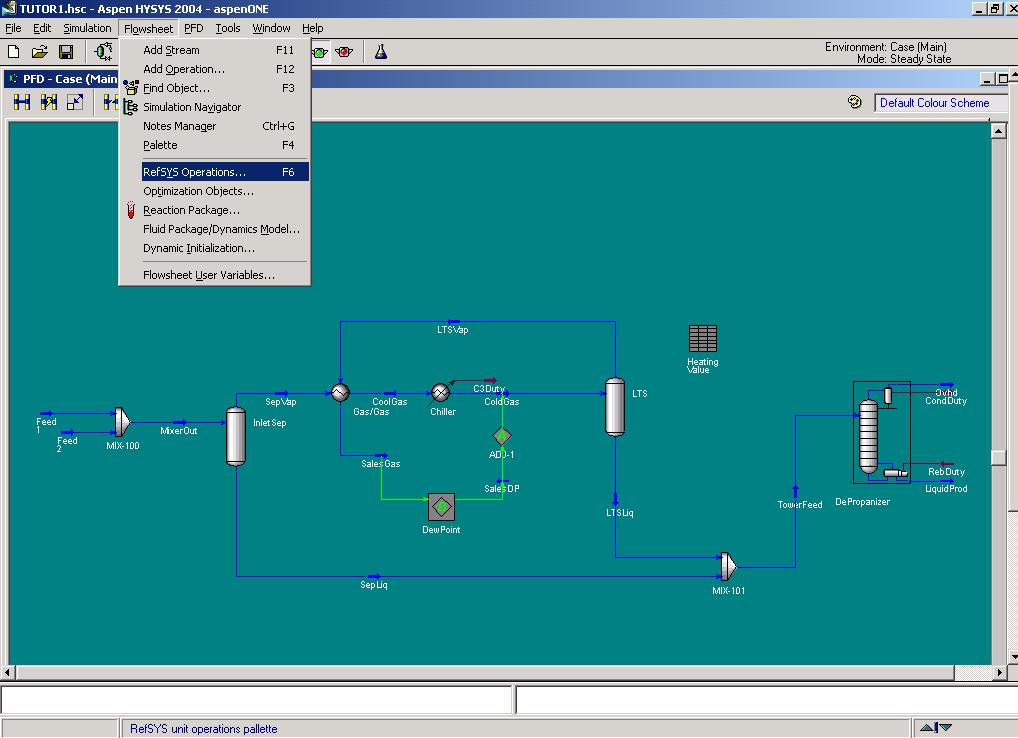Click the Size Mode PFD icon

tap(75, 102)
